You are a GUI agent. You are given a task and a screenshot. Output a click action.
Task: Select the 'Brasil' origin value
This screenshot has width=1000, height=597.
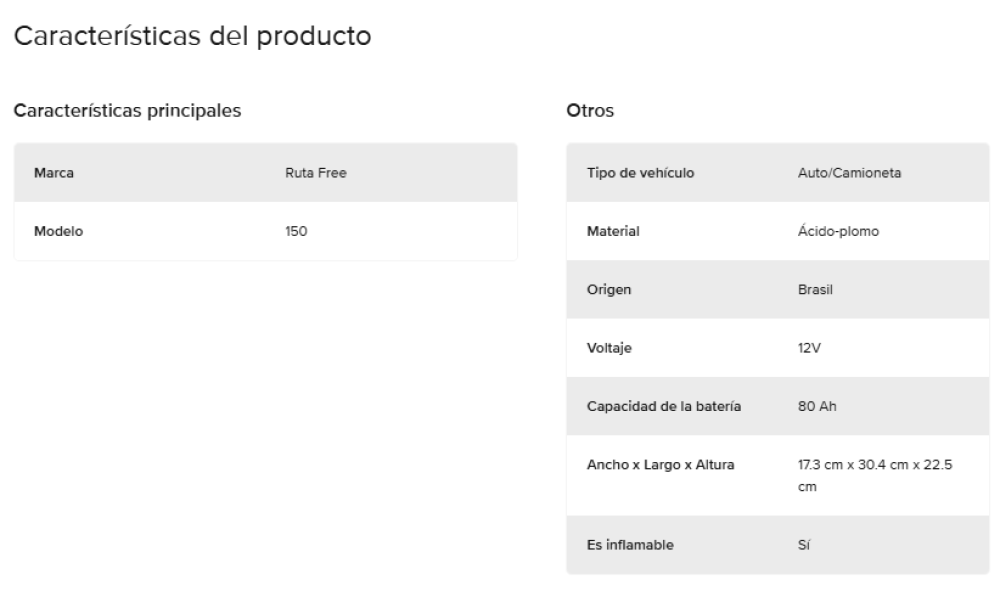click(803, 290)
